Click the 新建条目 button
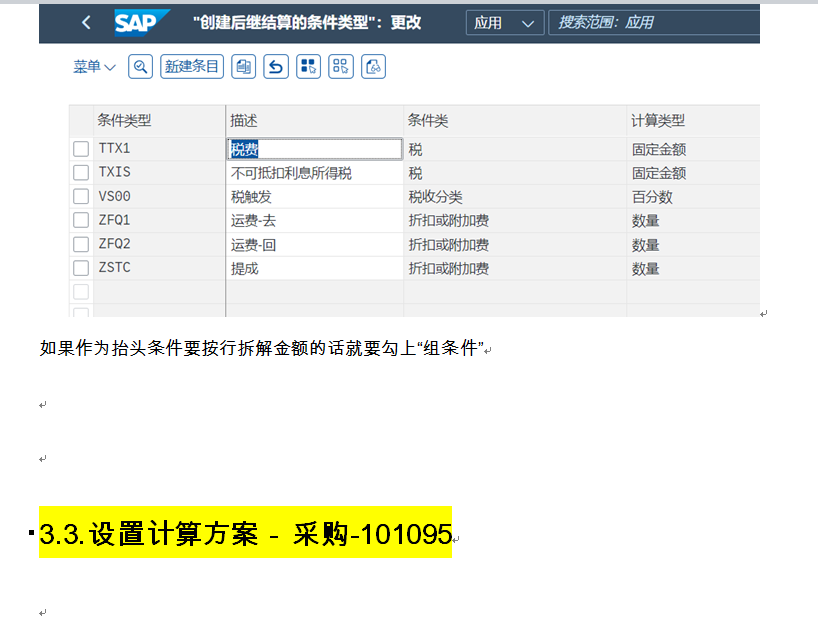This screenshot has width=818, height=630. [x=192, y=67]
